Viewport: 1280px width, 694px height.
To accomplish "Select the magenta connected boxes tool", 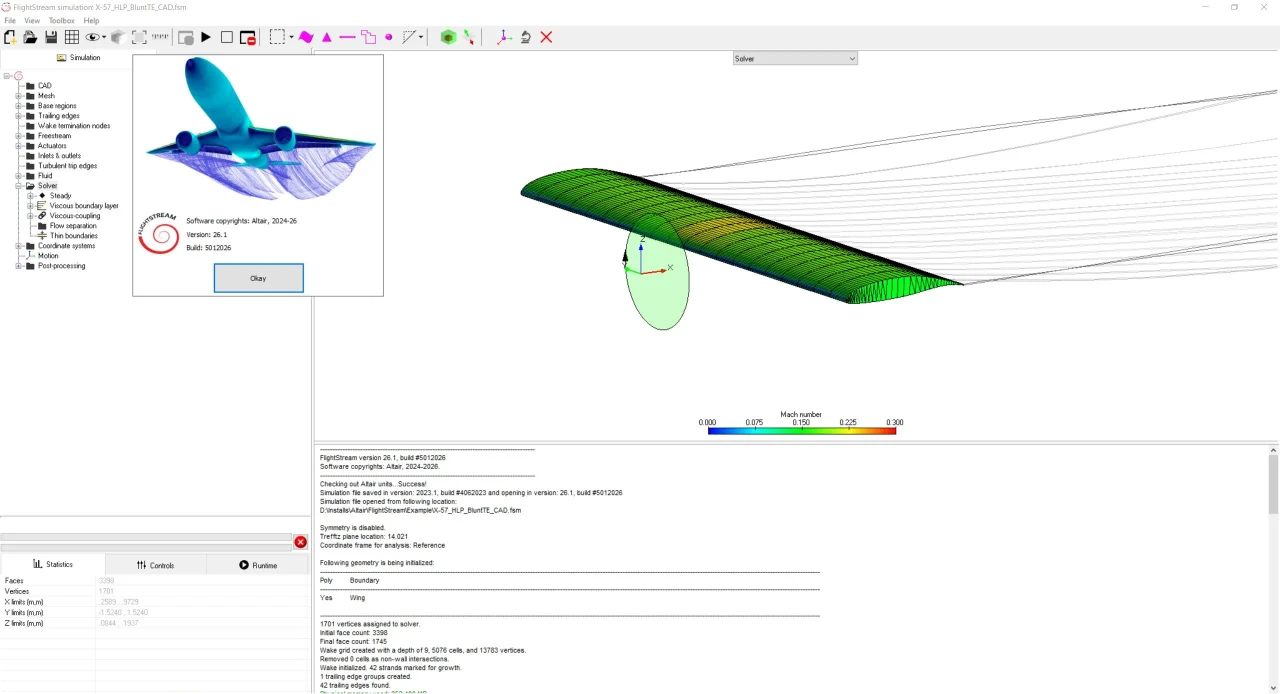I will point(368,37).
